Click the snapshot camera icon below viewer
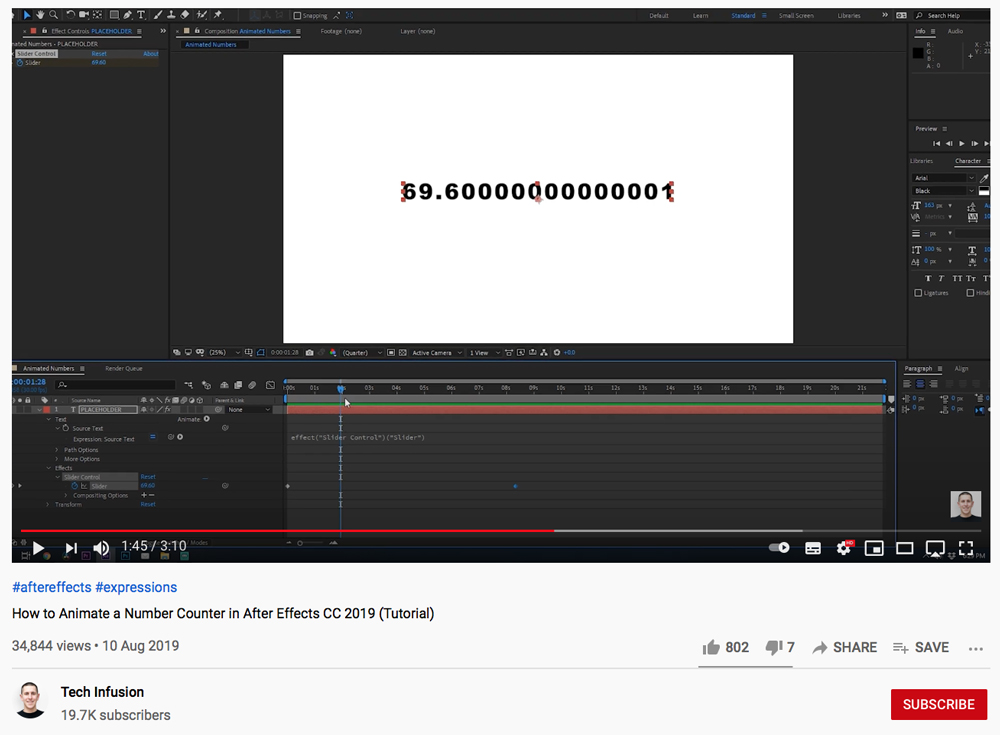The width and height of the screenshot is (1000, 735). (309, 352)
